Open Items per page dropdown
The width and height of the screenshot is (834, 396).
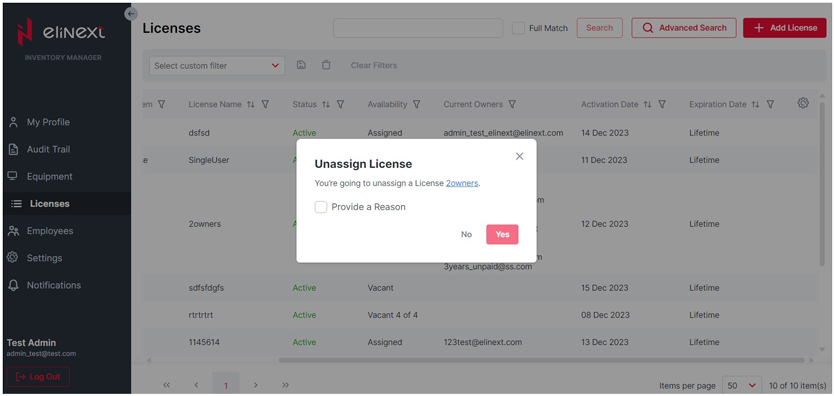tap(742, 385)
